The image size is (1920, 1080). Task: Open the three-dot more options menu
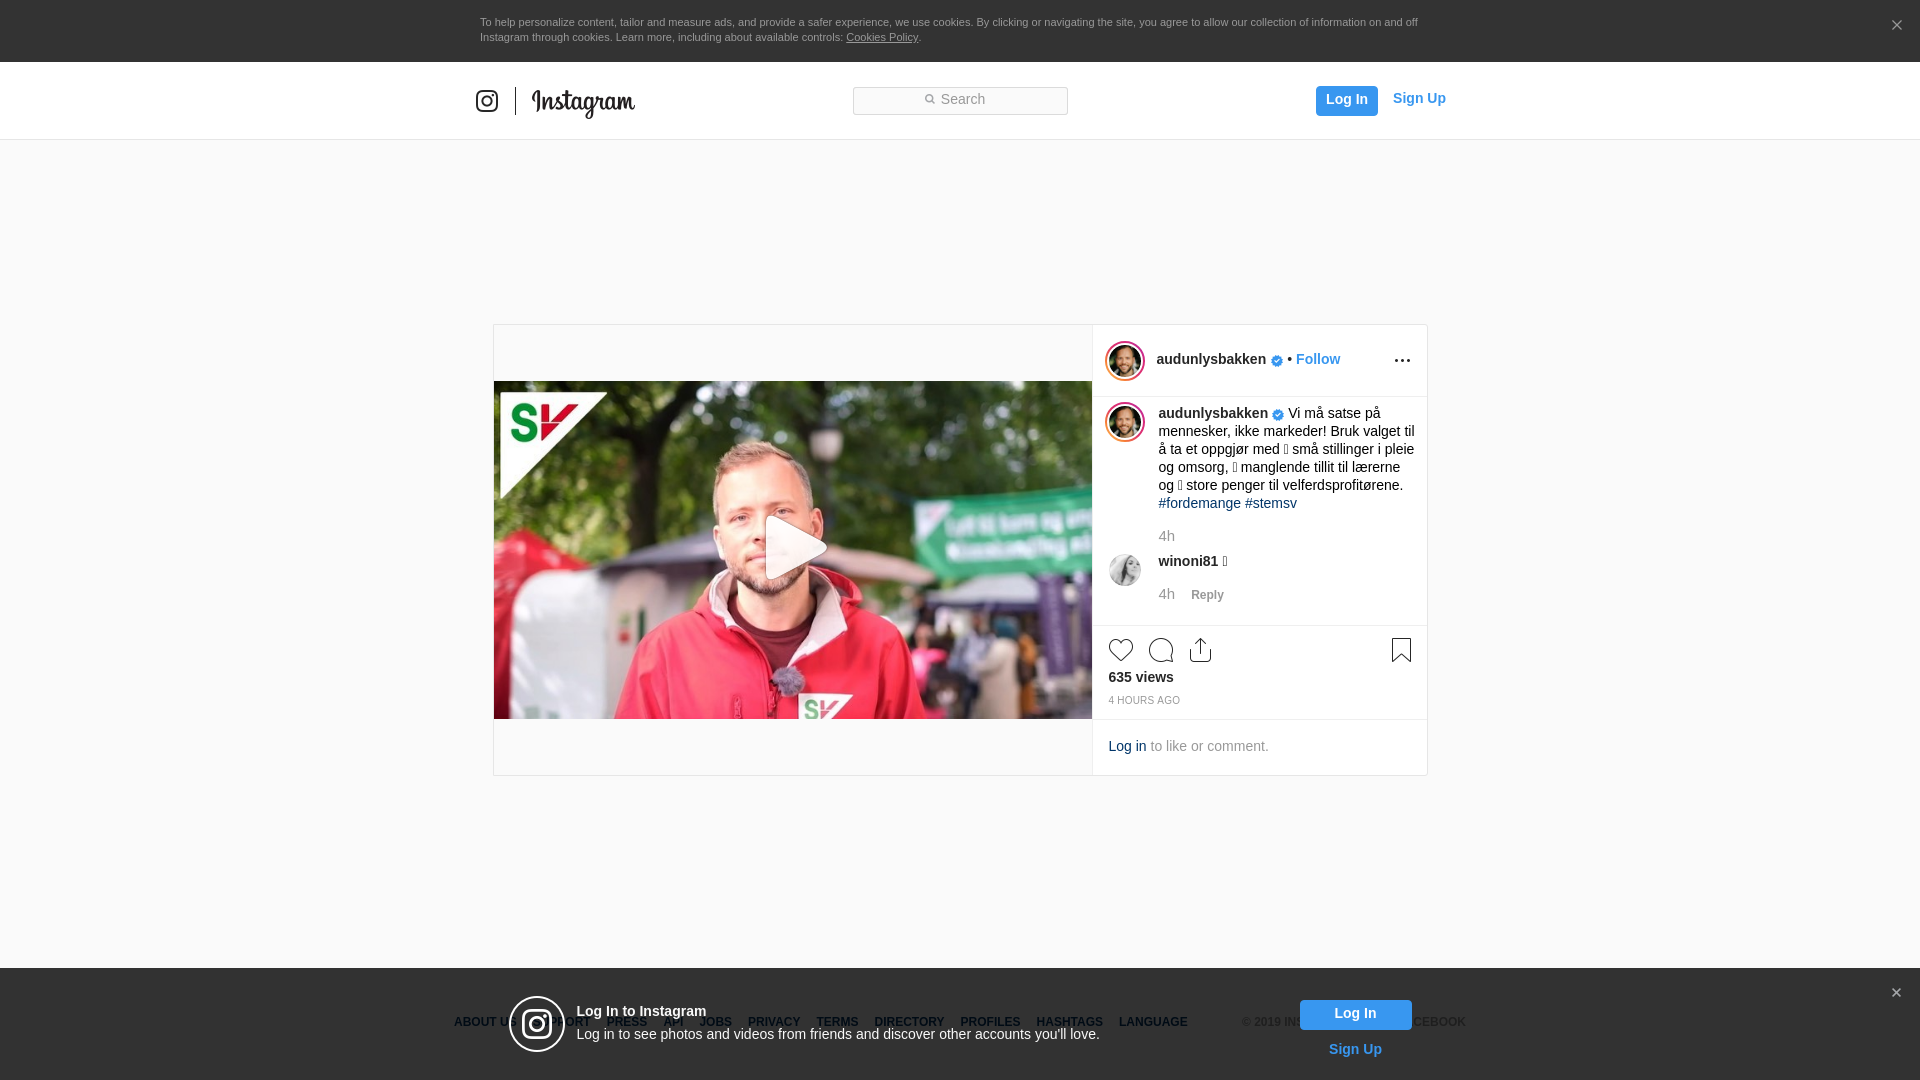pyautogui.click(x=1402, y=360)
